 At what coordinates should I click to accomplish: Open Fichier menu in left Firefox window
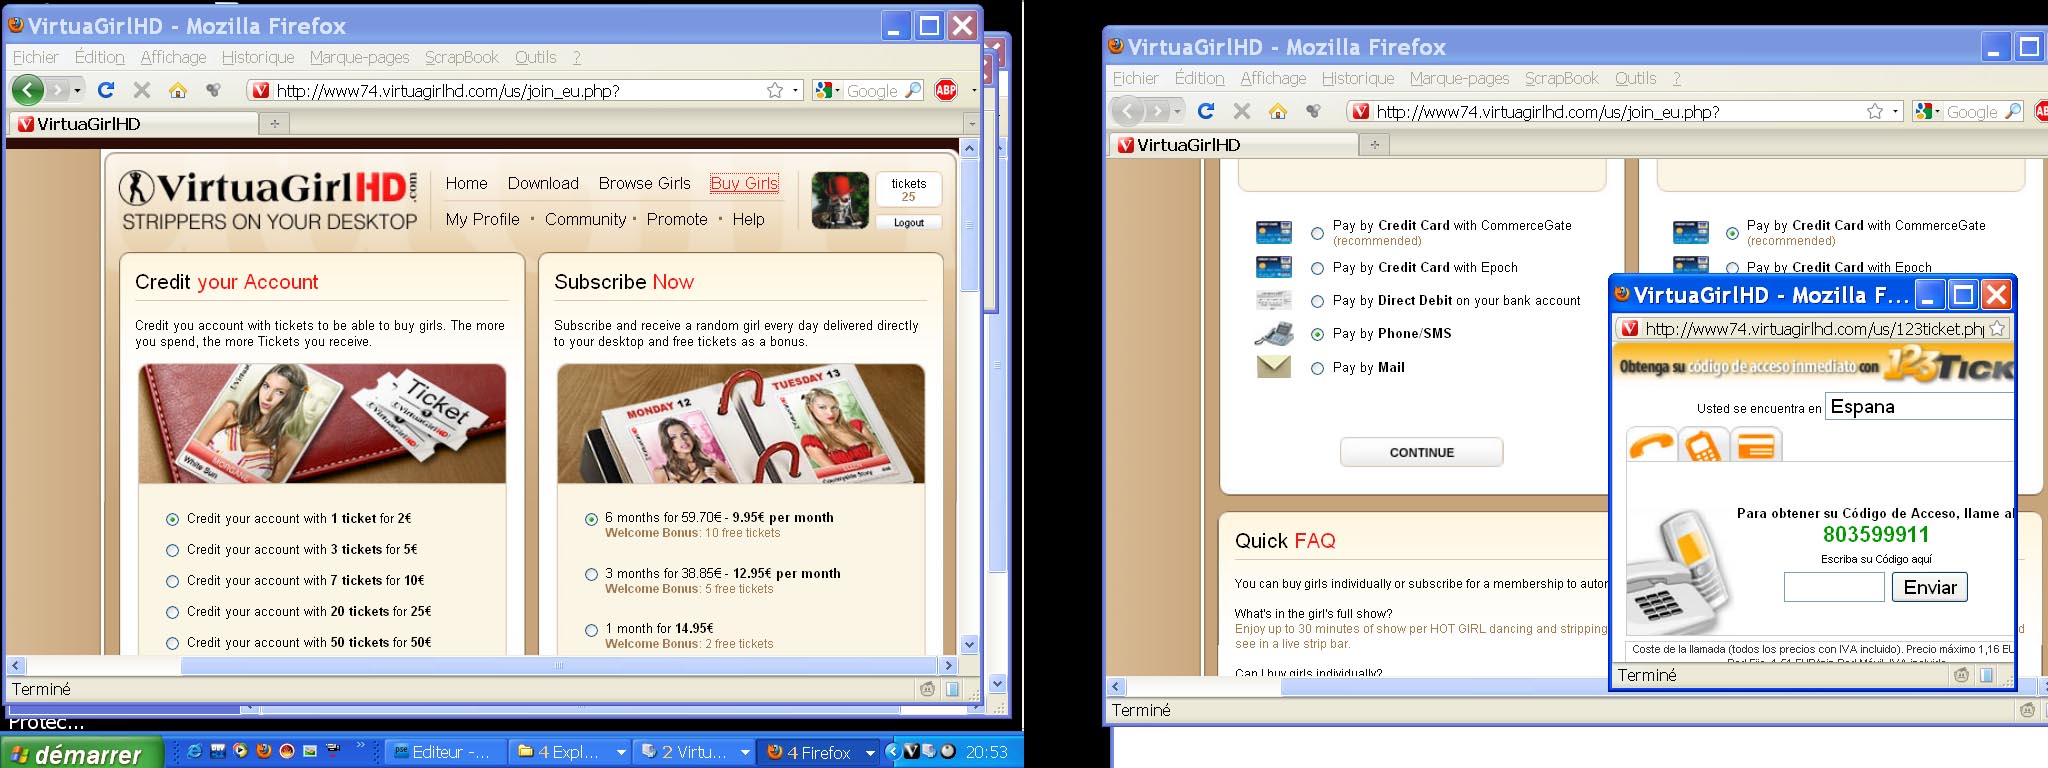(36, 57)
